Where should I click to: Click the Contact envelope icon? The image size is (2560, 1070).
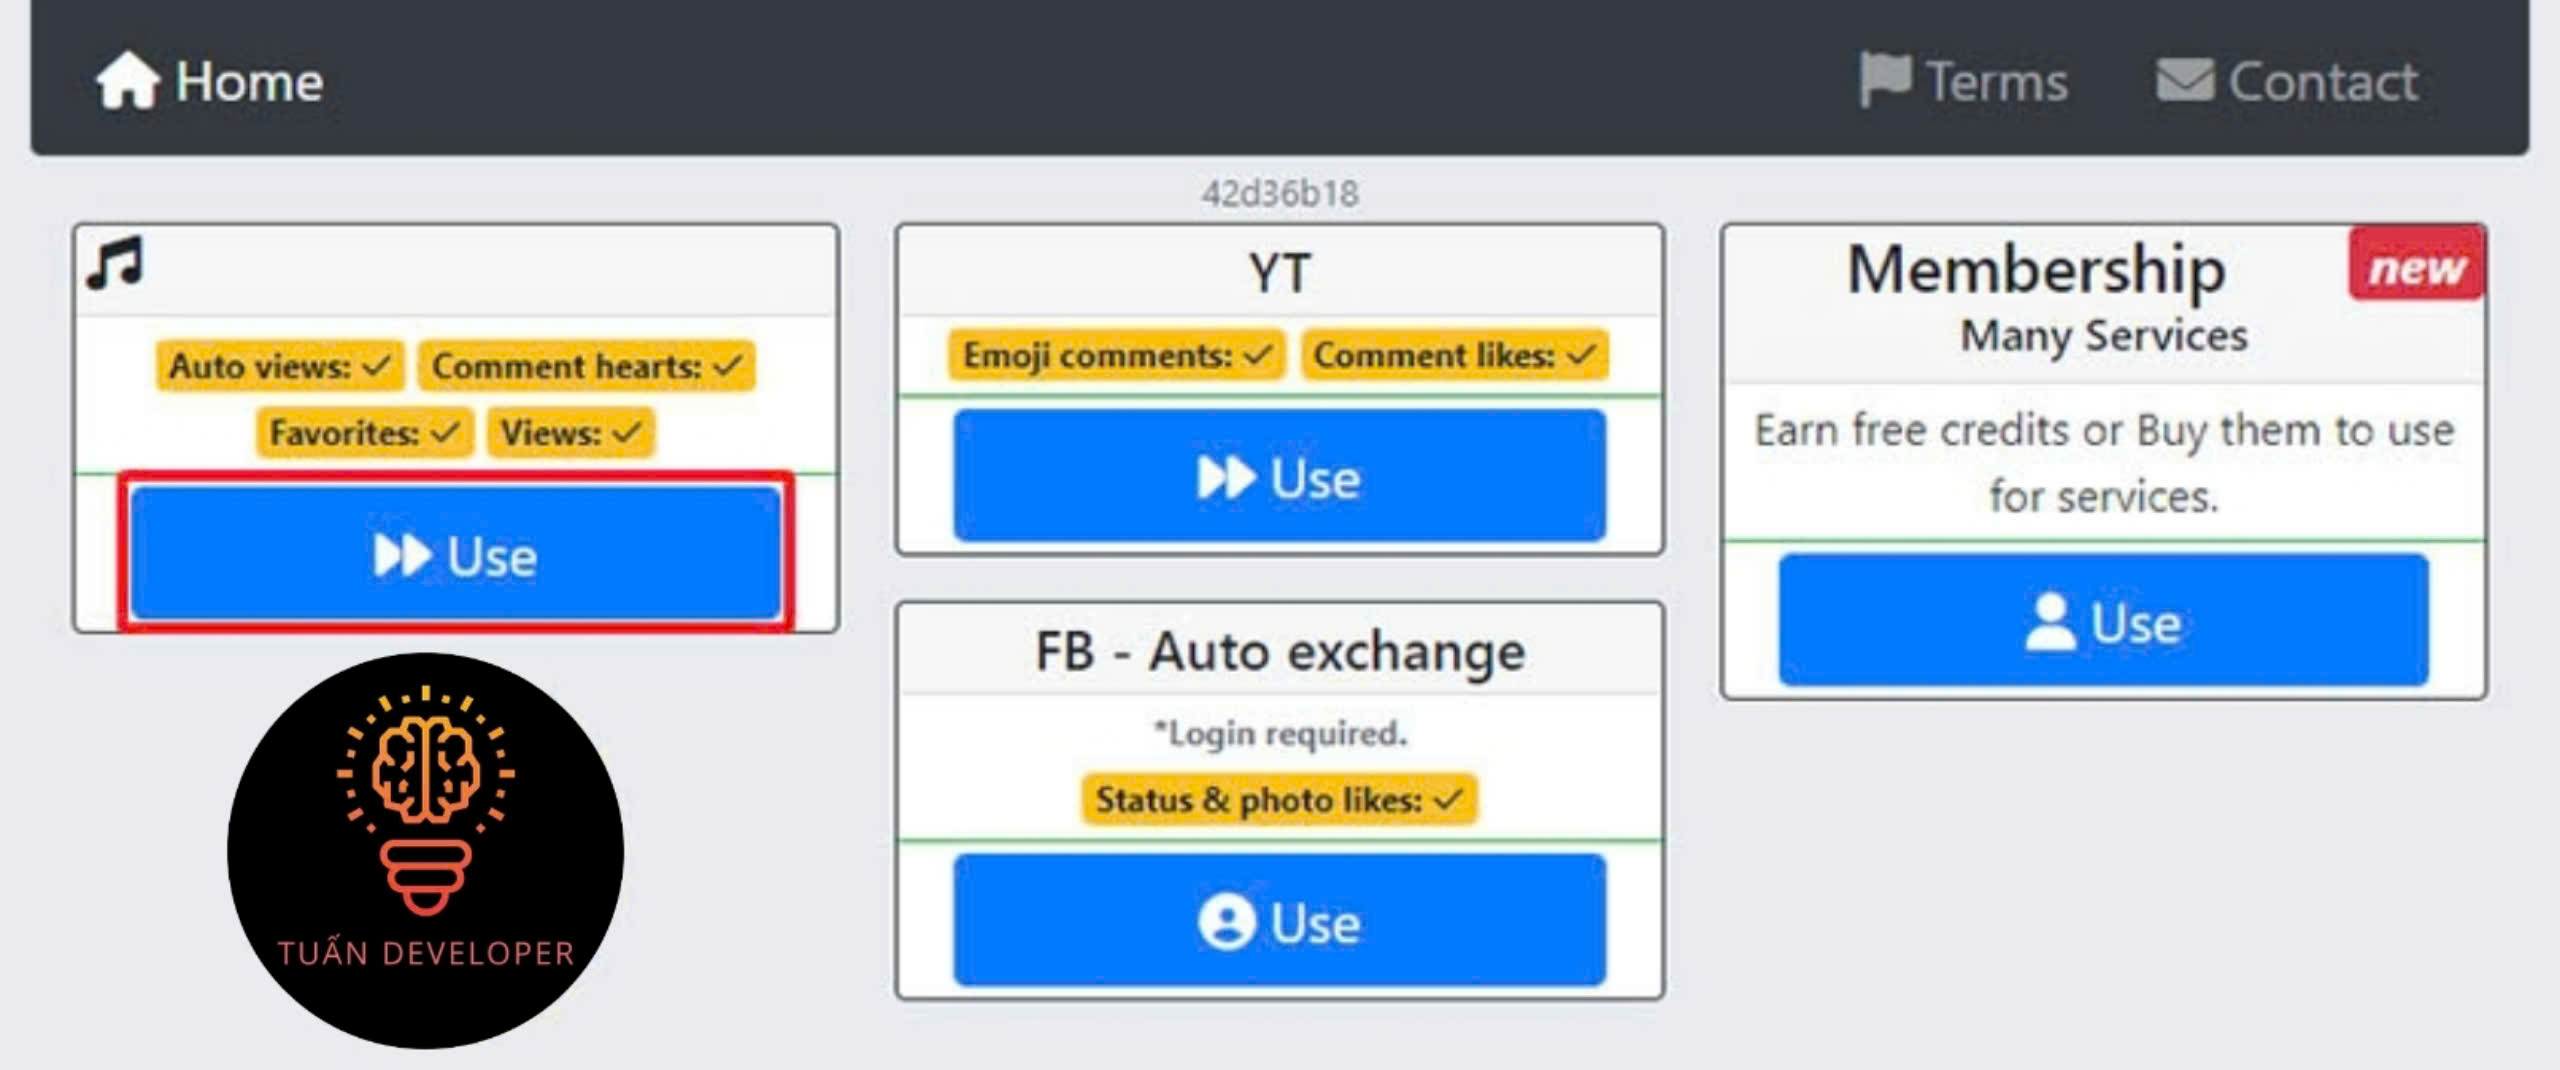[x=2185, y=80]
